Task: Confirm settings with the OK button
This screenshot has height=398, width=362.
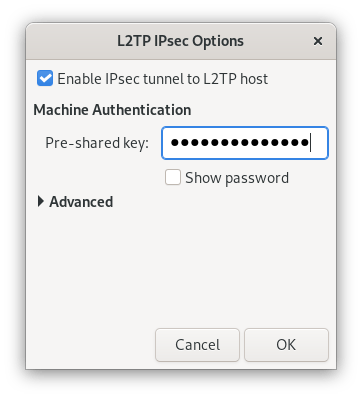Action: tap(286, 345)
